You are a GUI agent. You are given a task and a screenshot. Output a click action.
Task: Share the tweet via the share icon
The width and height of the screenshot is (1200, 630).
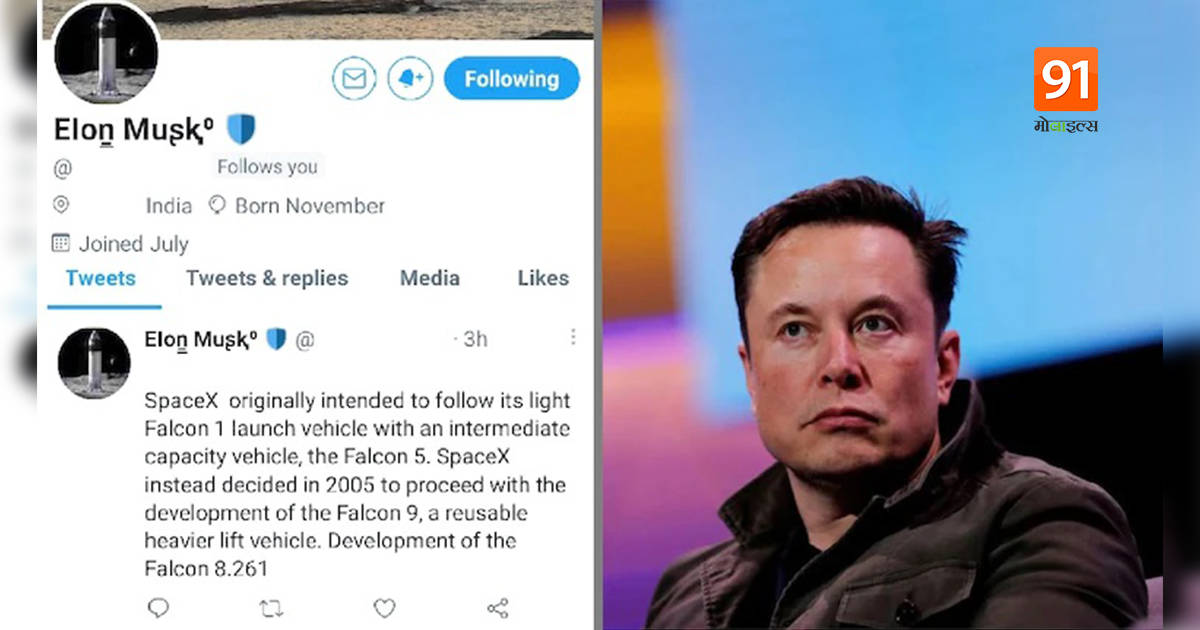click(497, 607)
